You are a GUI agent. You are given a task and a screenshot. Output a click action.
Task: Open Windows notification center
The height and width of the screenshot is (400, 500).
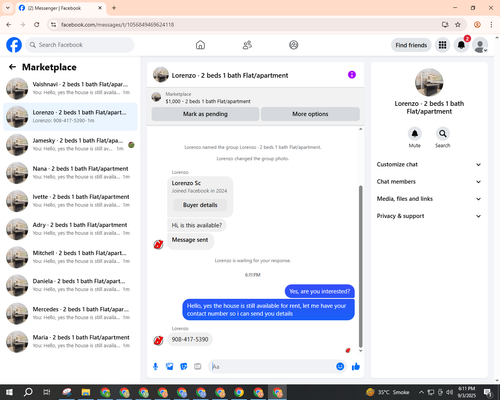coord(488,392)
